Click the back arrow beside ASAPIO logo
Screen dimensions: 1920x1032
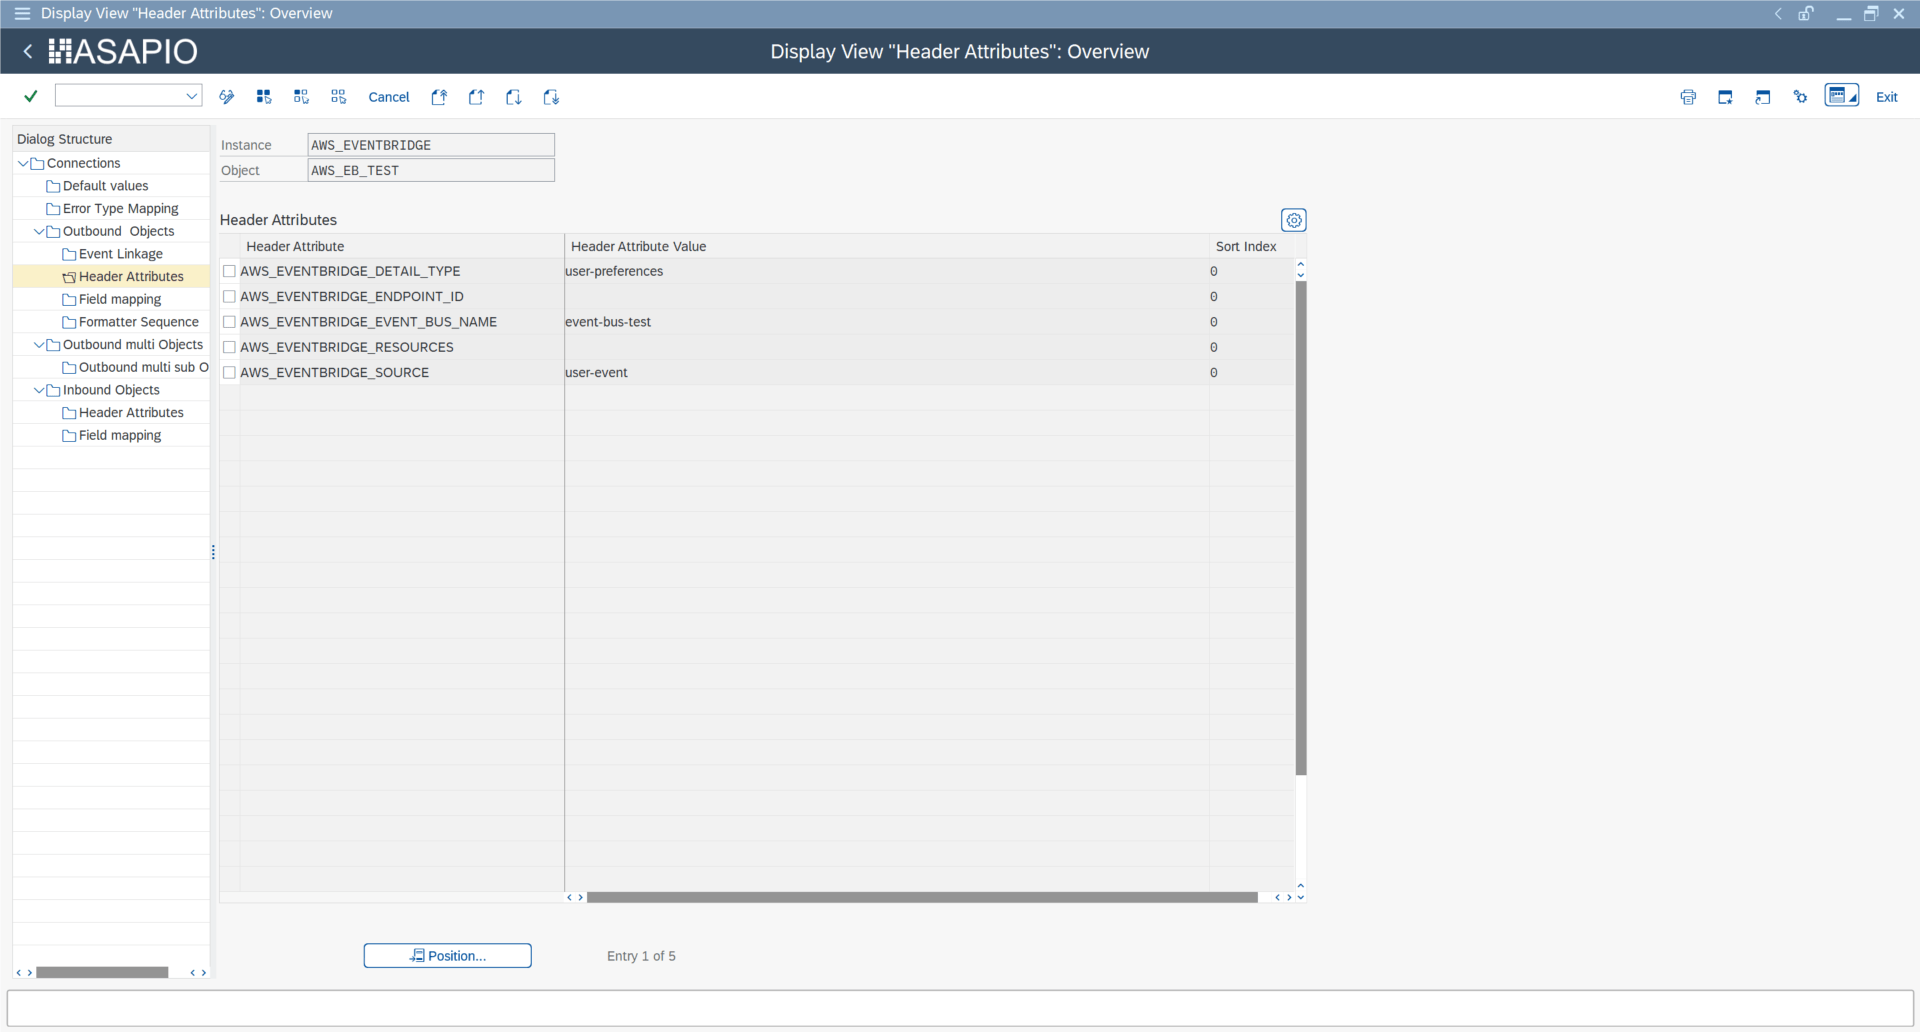(x=28, y=51)
